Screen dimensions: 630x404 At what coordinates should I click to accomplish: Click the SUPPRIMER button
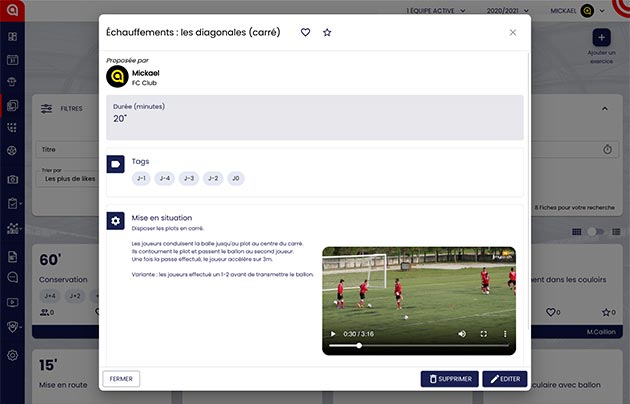click(449, 379)
